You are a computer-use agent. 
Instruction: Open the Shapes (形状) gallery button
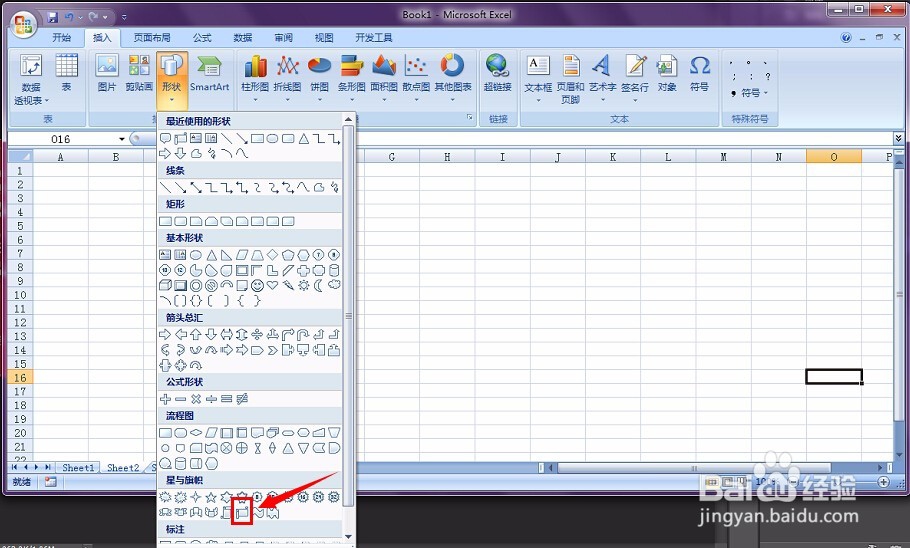tap(172, 80)
